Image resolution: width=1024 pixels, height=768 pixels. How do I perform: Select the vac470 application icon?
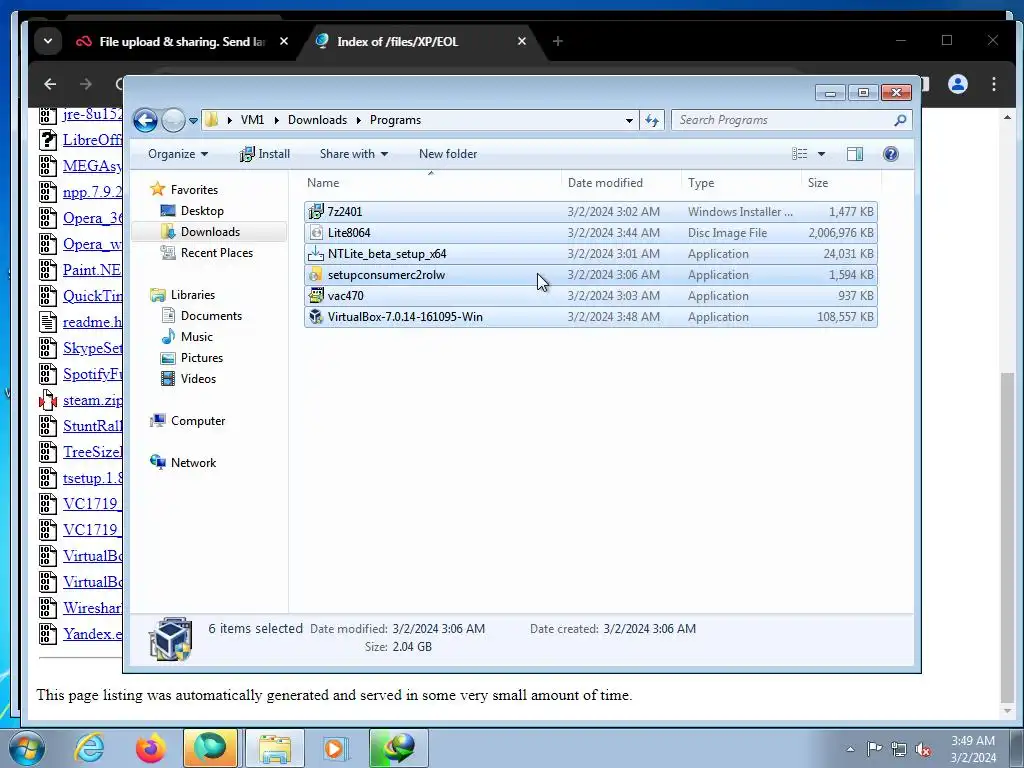pyautogui.click(x=316, y=296)
